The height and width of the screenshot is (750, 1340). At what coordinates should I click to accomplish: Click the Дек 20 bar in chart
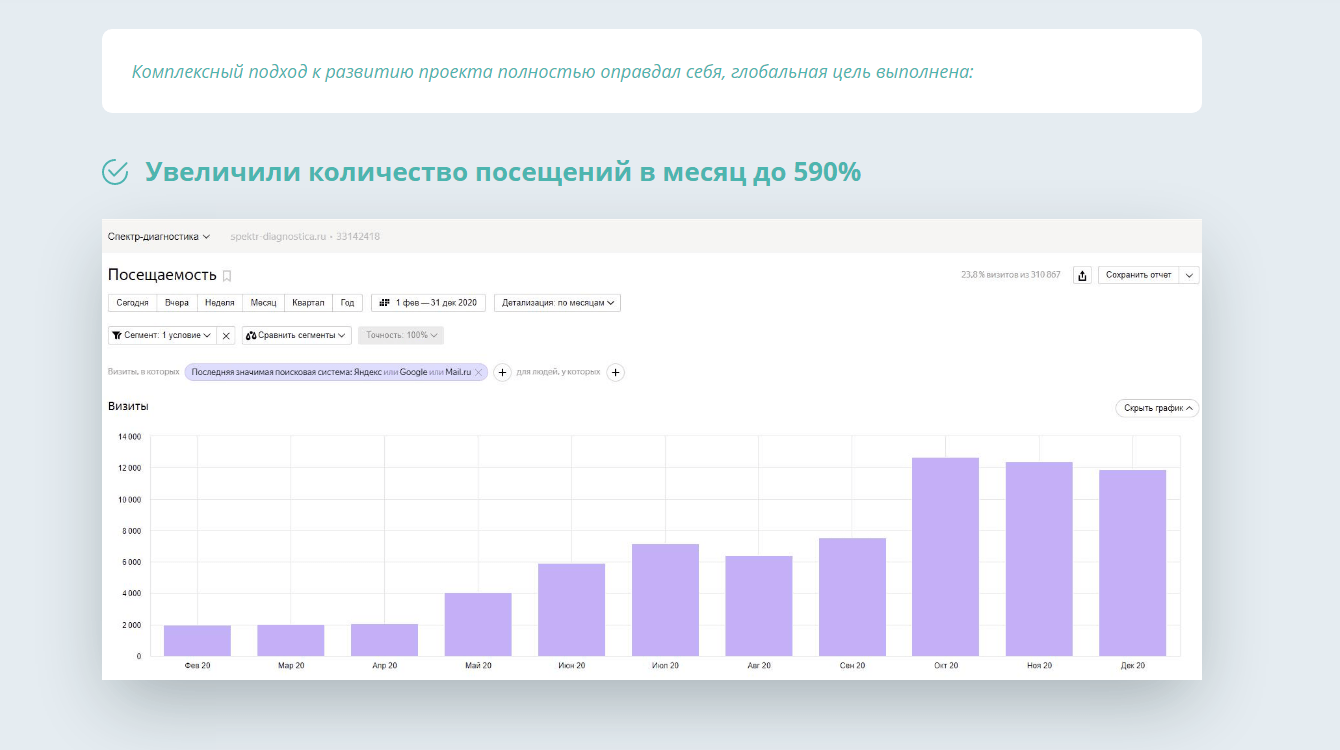click(x=1133, y=563)
